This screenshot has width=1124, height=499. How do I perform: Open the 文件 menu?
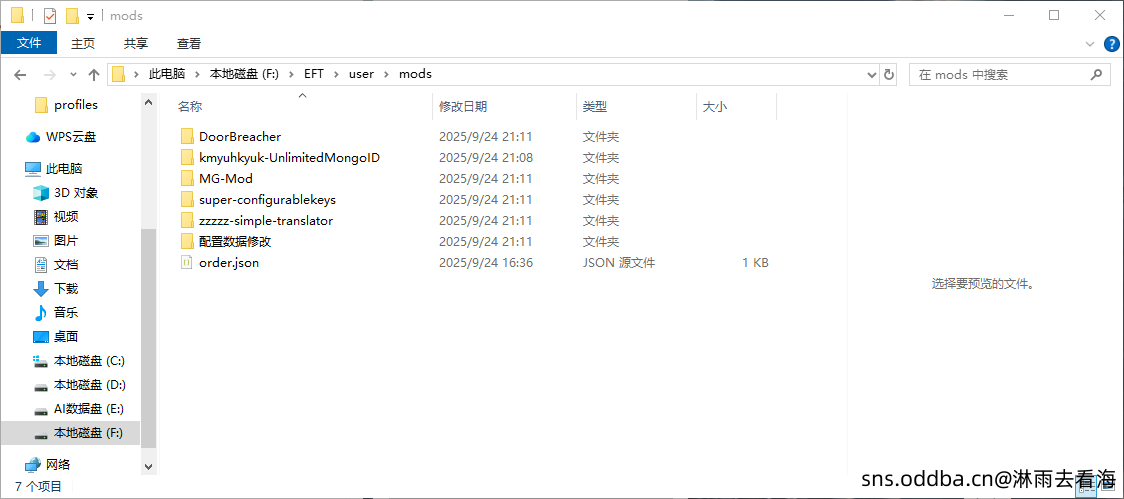tap(29, 43)
